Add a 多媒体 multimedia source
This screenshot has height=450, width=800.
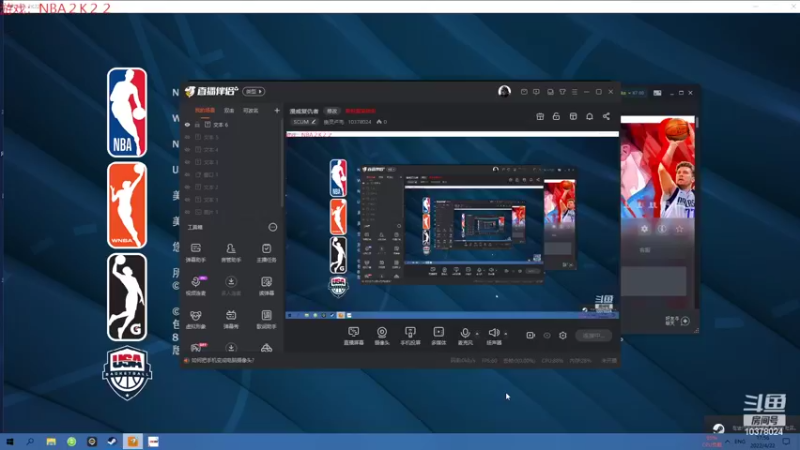[439, 336]
